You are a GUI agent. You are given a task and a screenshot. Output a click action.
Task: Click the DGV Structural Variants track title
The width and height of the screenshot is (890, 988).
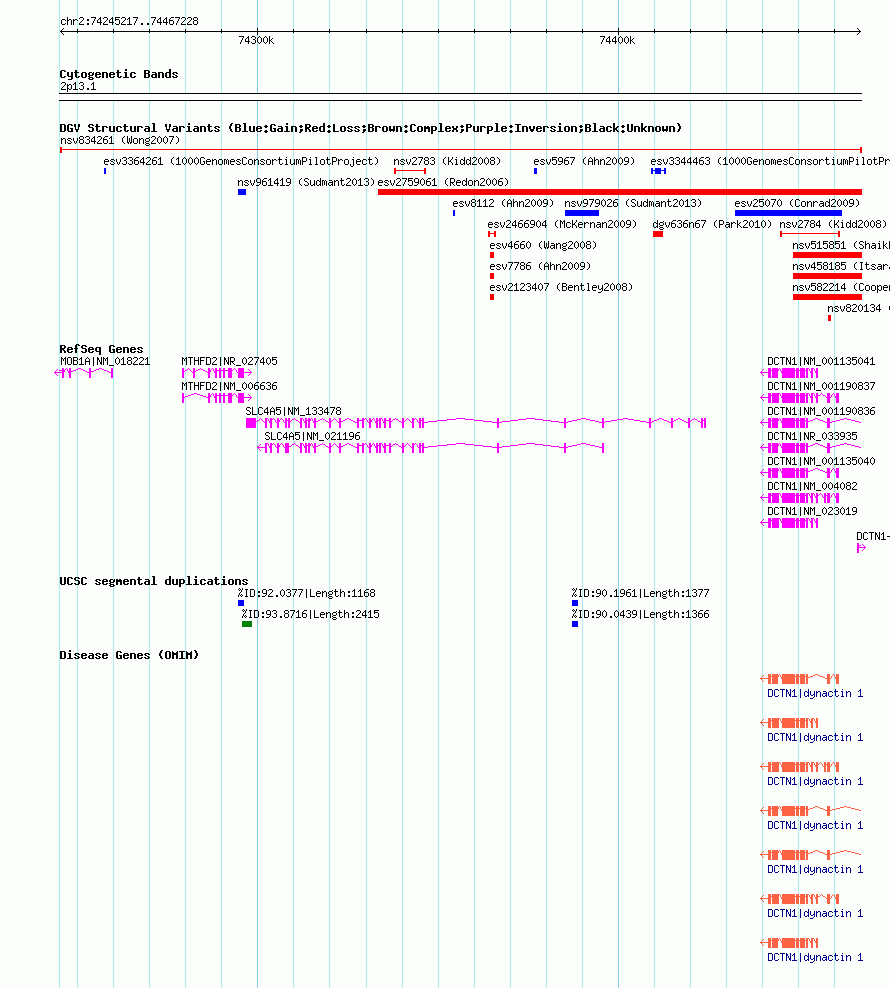pos(371,128)
